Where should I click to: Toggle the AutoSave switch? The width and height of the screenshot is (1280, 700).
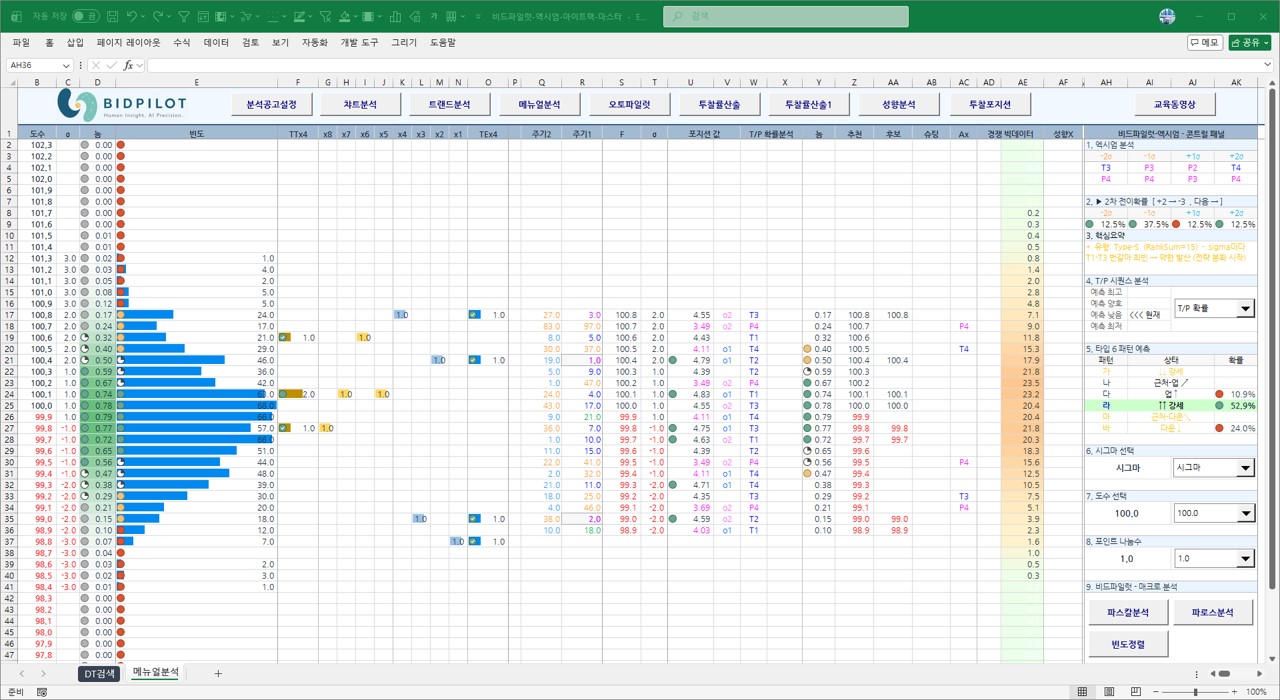coord(85,16)
